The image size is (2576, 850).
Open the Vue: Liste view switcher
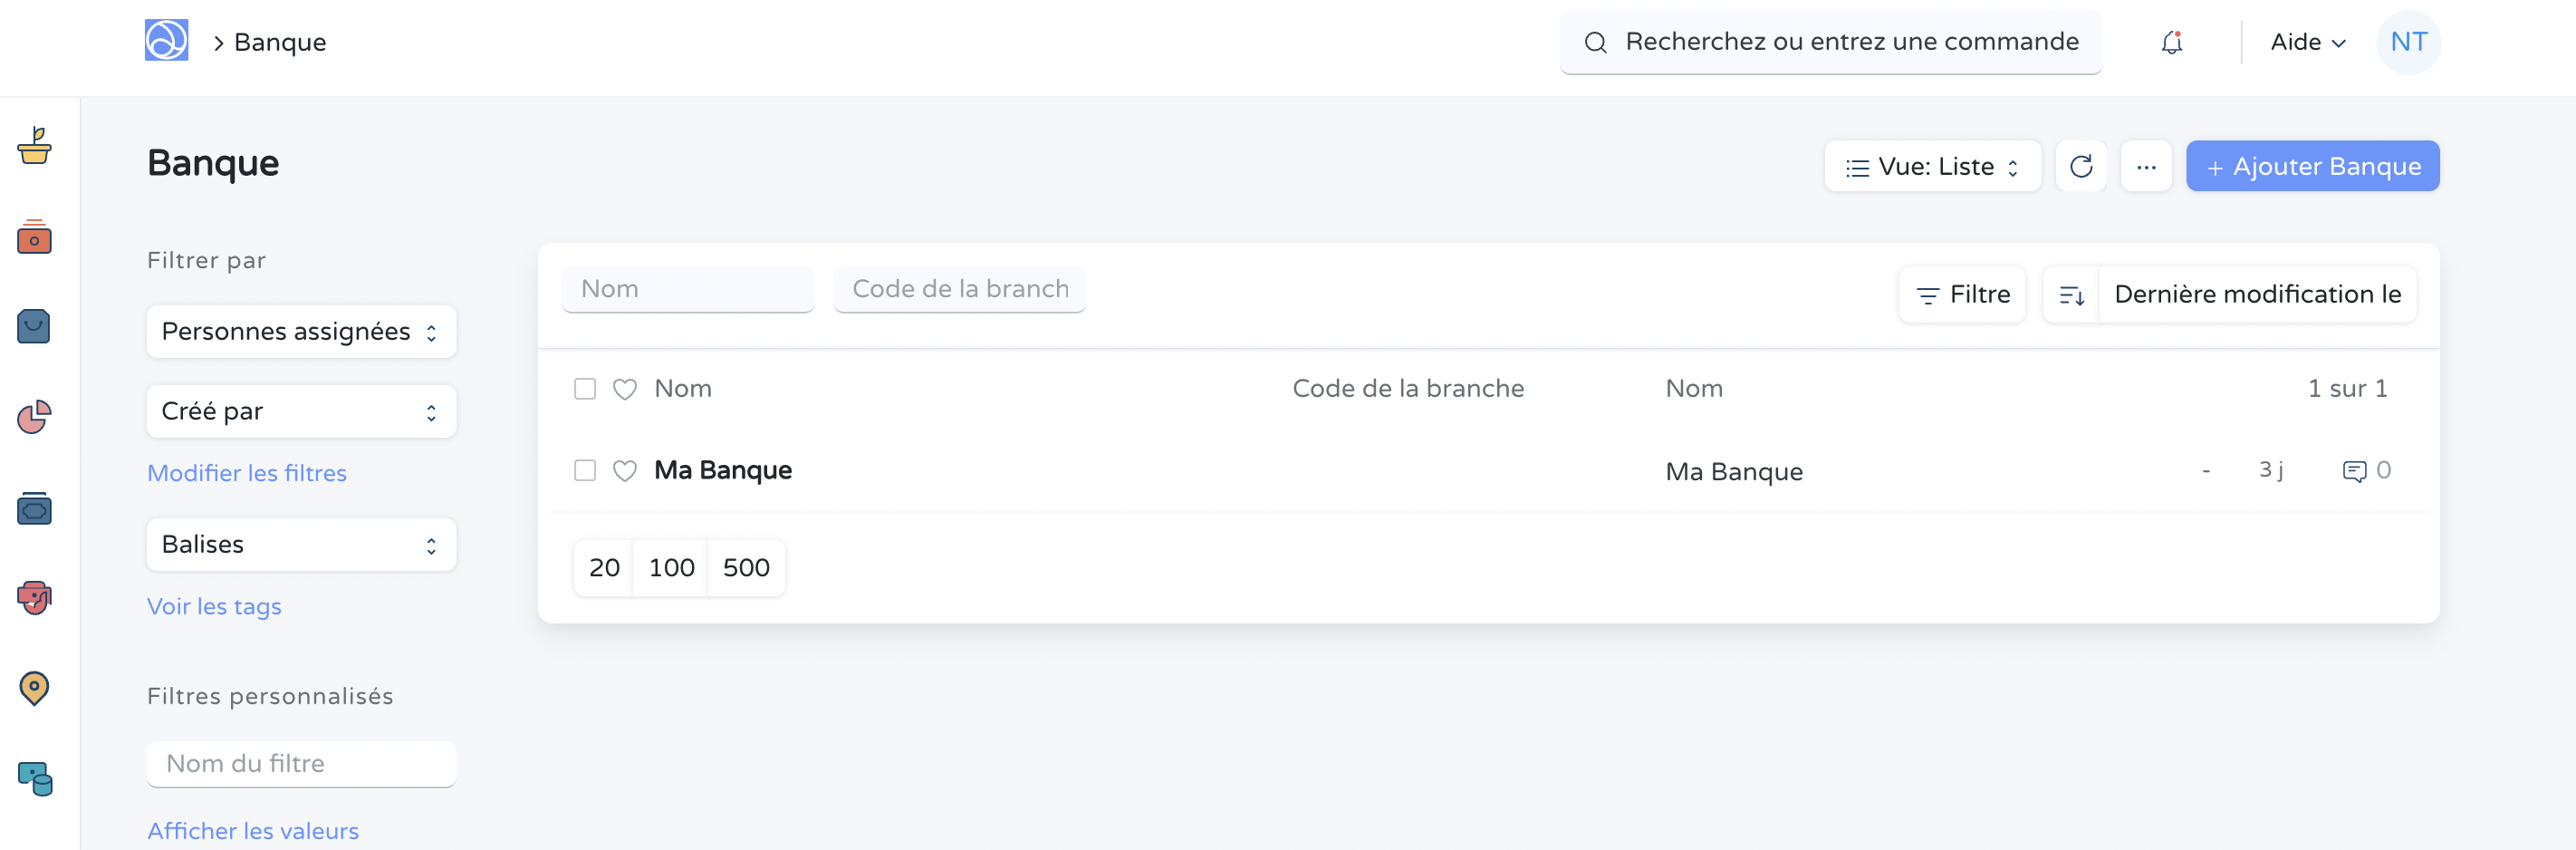point(1931,166)
